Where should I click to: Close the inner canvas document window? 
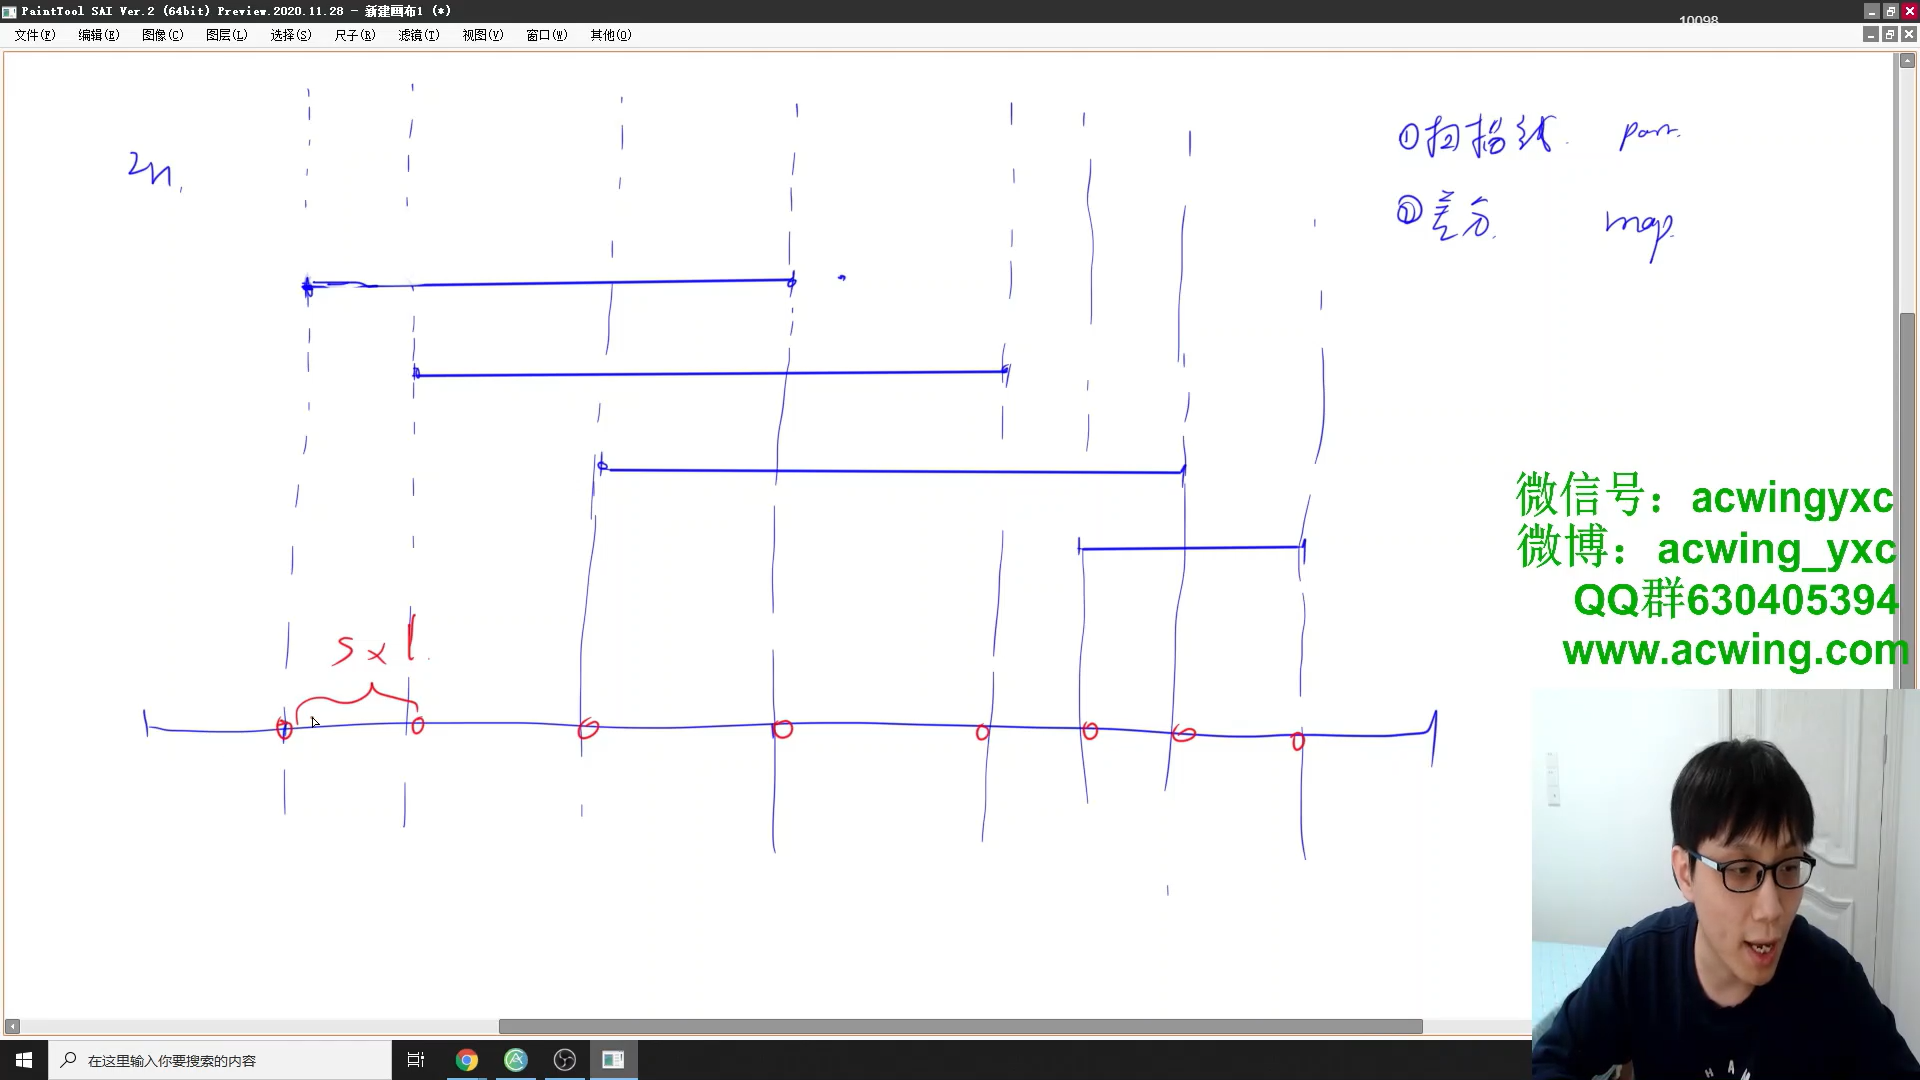(x=1908, y=34)
